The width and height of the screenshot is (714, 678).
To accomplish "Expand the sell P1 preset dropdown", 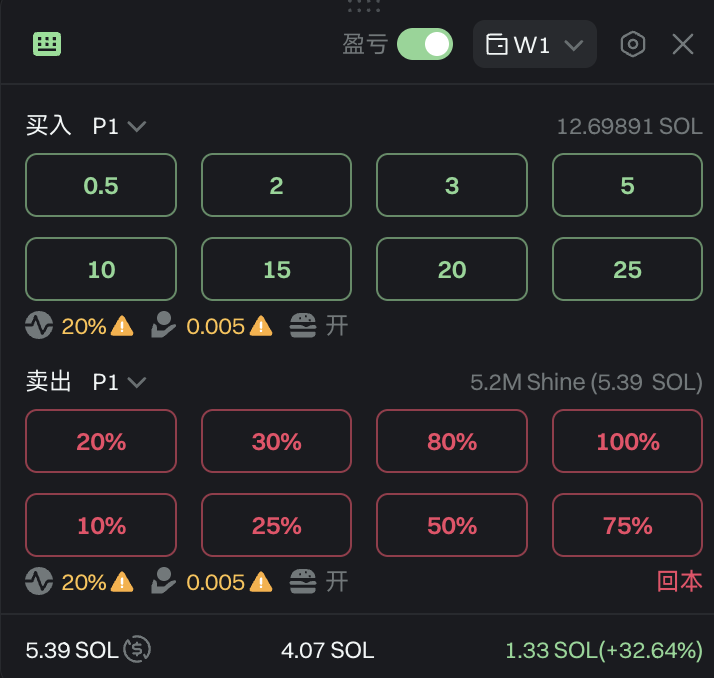I will [x=119, y=382].
